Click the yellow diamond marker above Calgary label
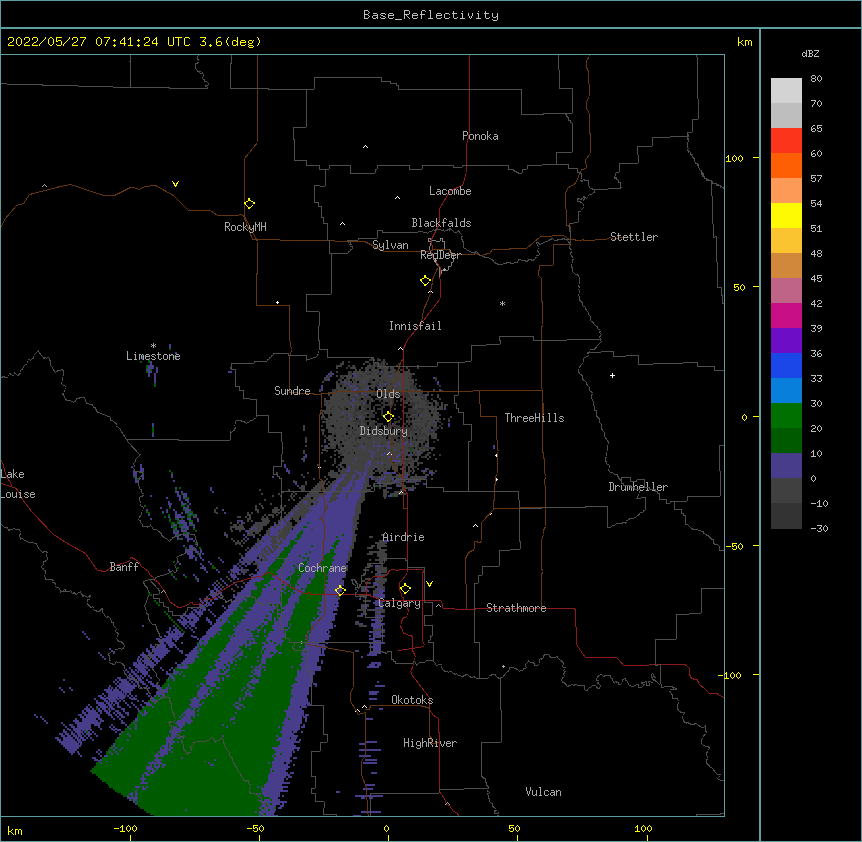This screenshot has height=842, width=862. pos(405,589)
